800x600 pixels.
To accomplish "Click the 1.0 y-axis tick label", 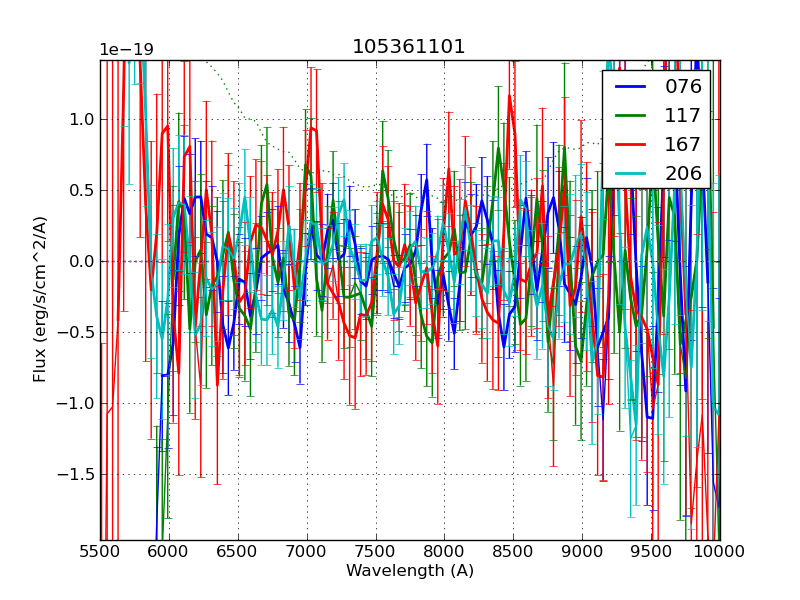I will (x=81, y=119).
